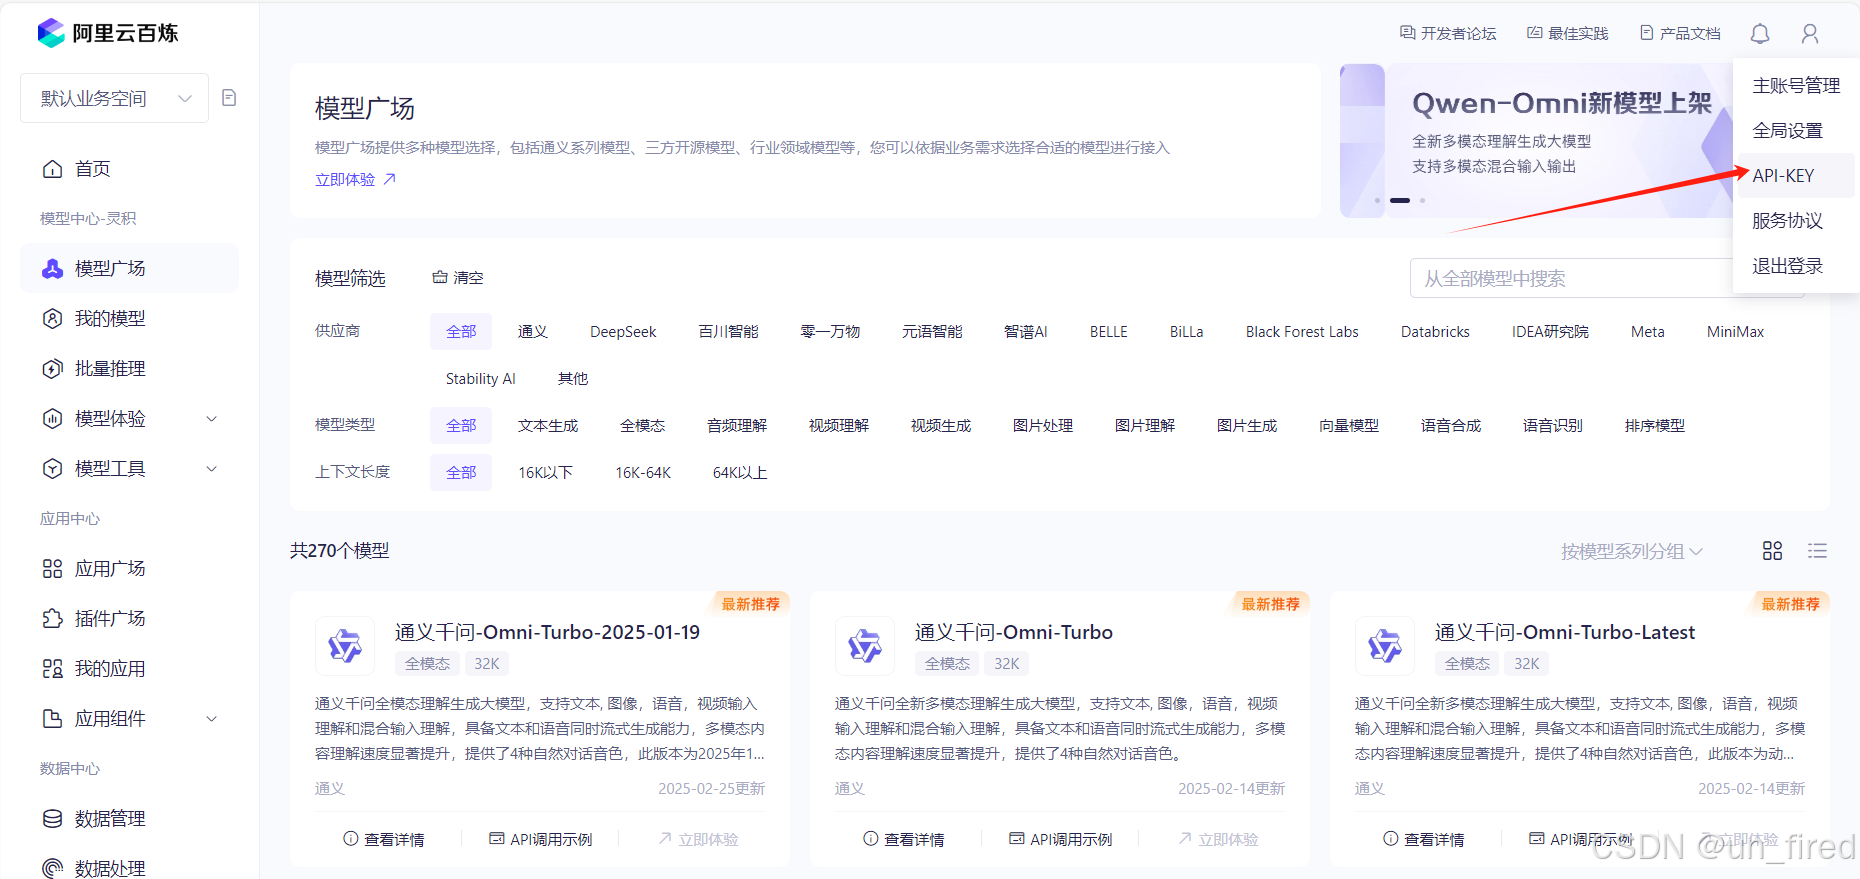Select 模型广场 in the sidebar
This screenshot has height=879, width=1860.
pos(129,269)
